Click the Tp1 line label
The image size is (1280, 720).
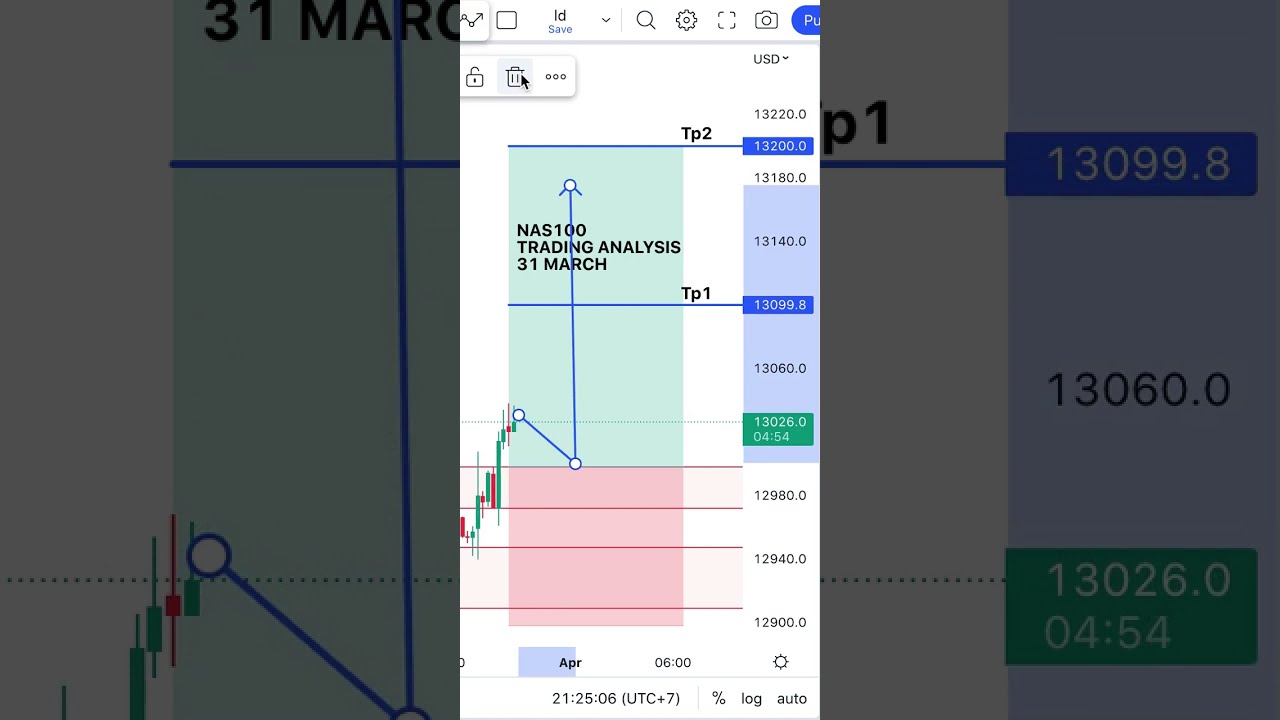click(696, 293)
